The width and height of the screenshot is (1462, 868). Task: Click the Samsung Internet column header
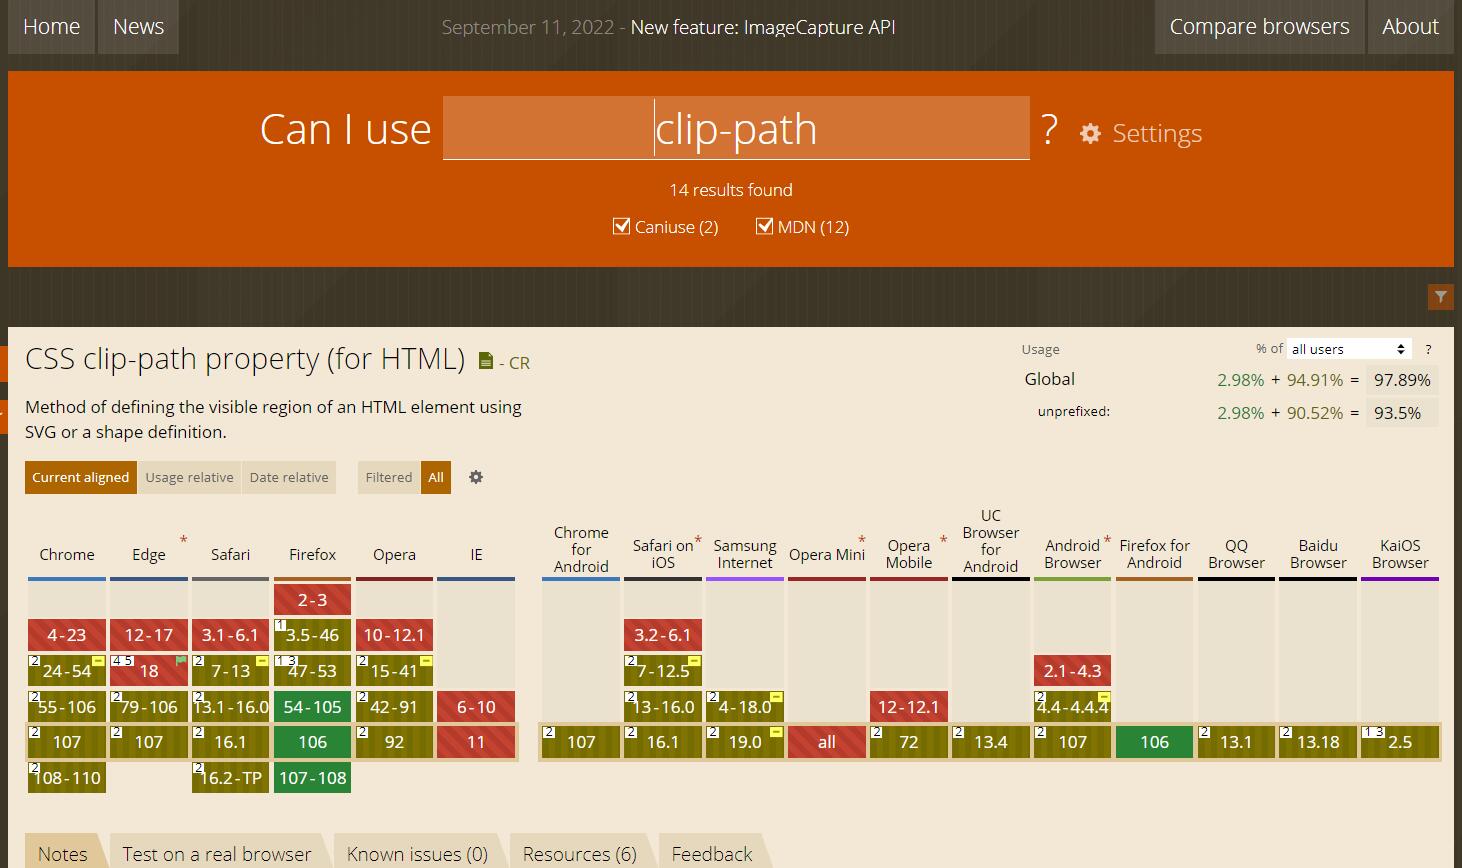point(745,554)
